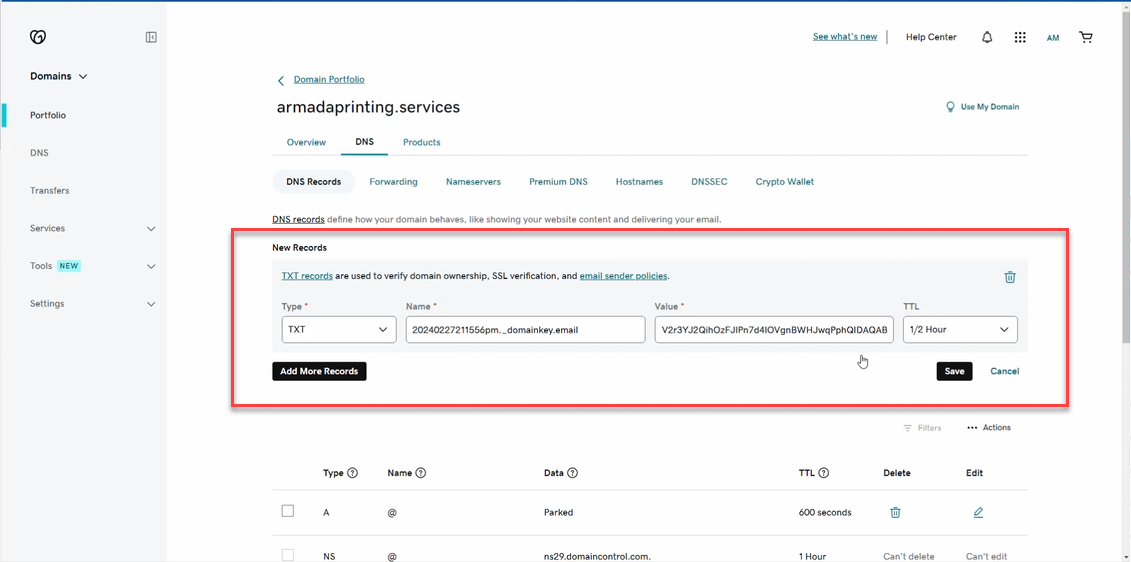Open the TXT records help link

[307, 276]
